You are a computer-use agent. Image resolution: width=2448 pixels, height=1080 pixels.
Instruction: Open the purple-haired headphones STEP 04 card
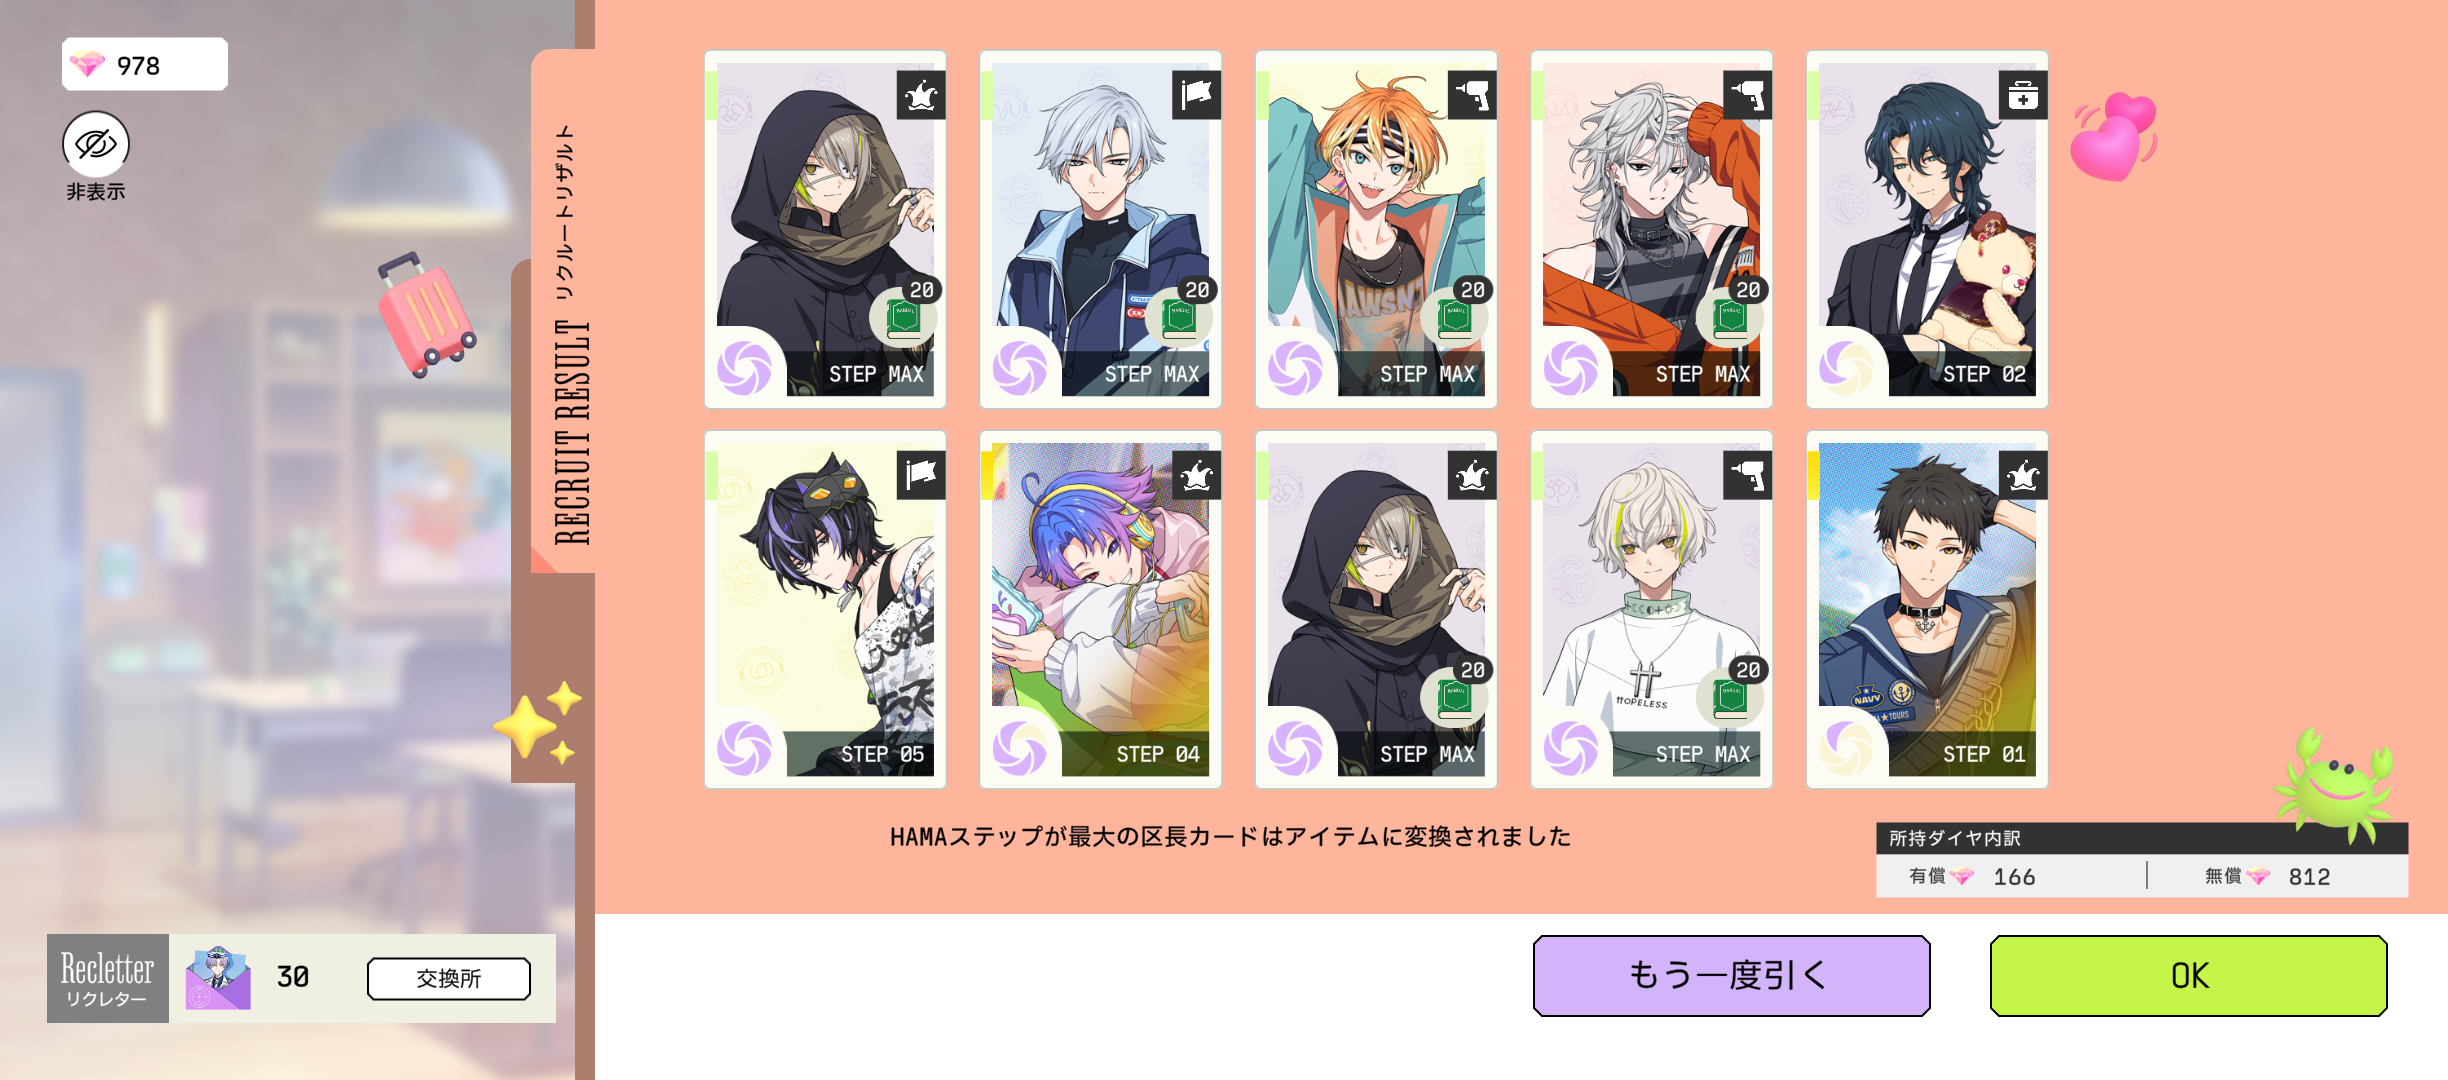1100,609
